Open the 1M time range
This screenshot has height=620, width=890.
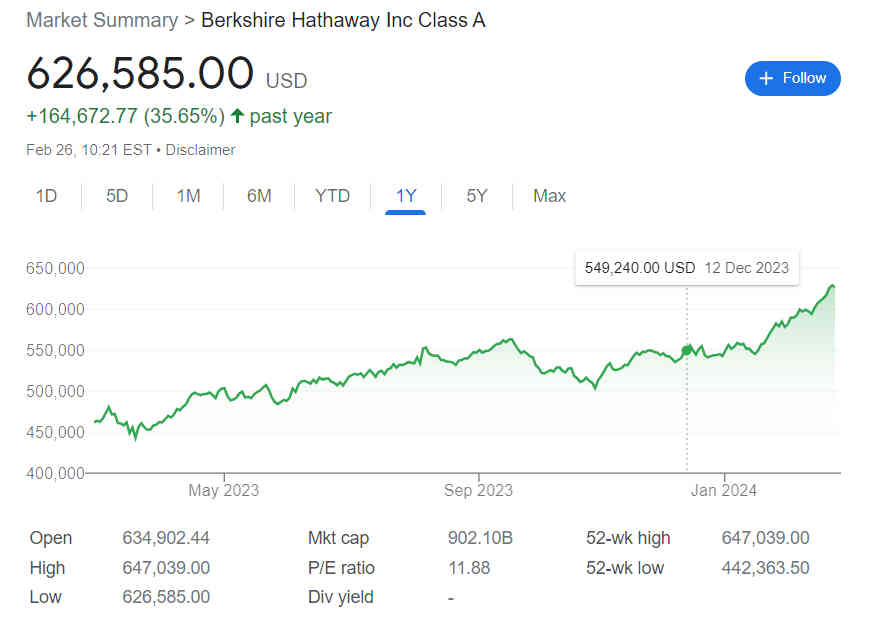188,196
